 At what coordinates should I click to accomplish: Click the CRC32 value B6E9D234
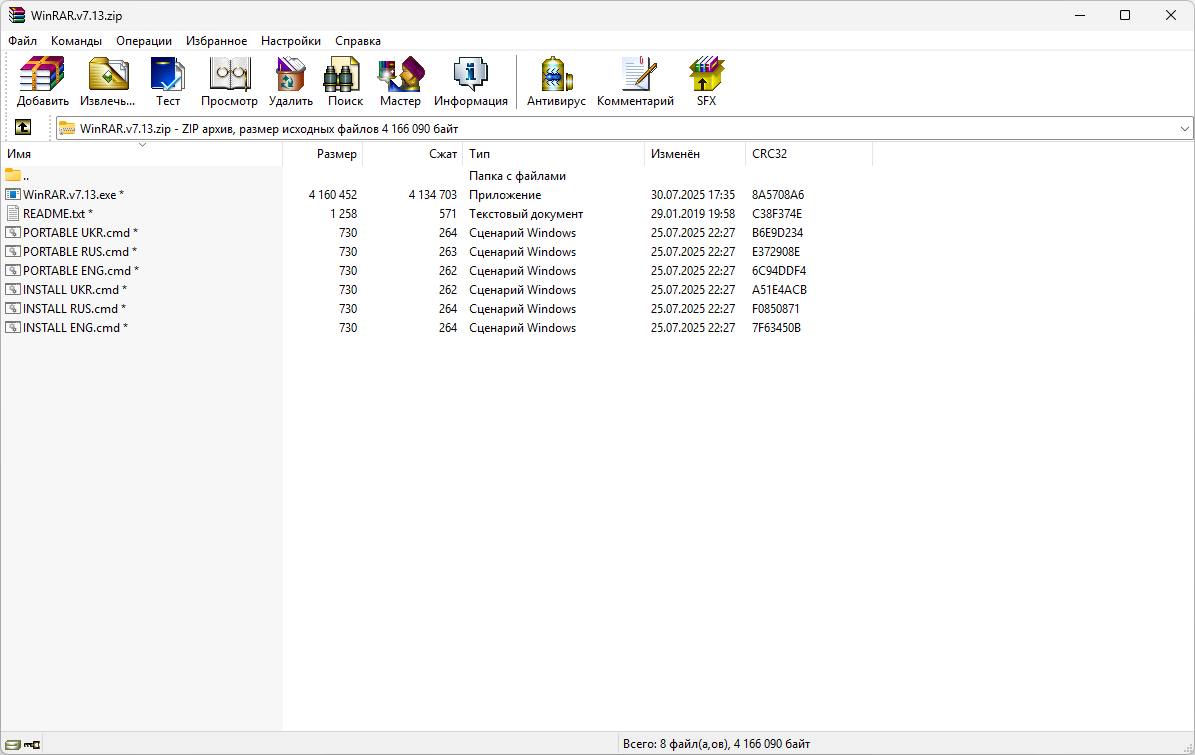pos(777,233)
